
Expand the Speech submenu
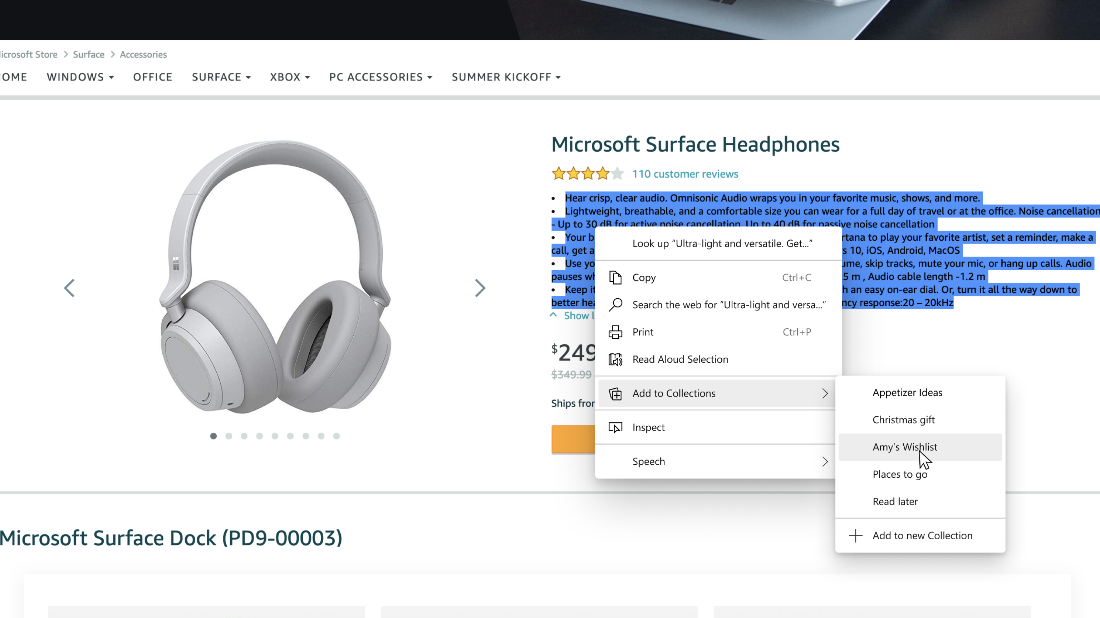click(x=718, y=462)
